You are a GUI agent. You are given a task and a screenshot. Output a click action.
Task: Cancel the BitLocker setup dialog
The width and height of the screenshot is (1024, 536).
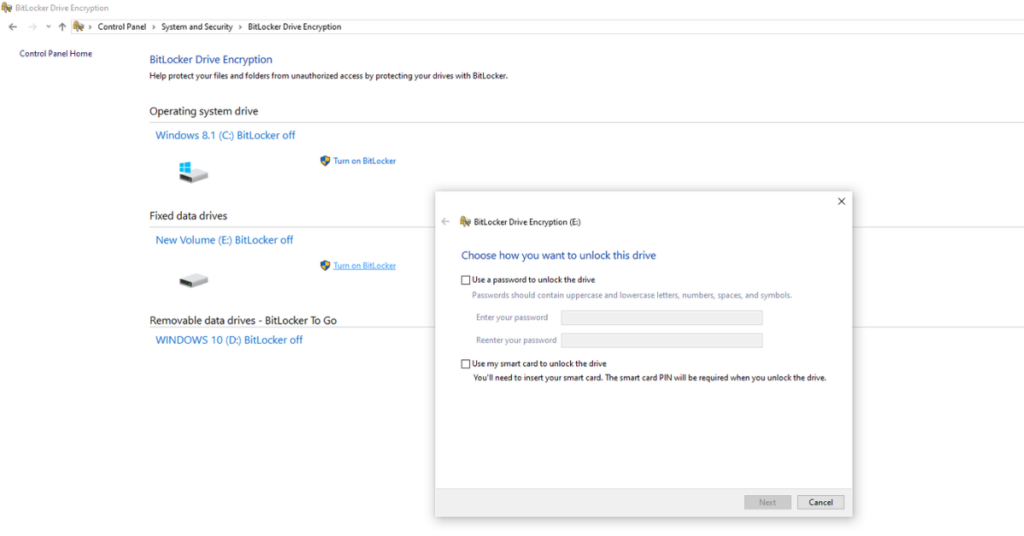(x=820, y=502)
